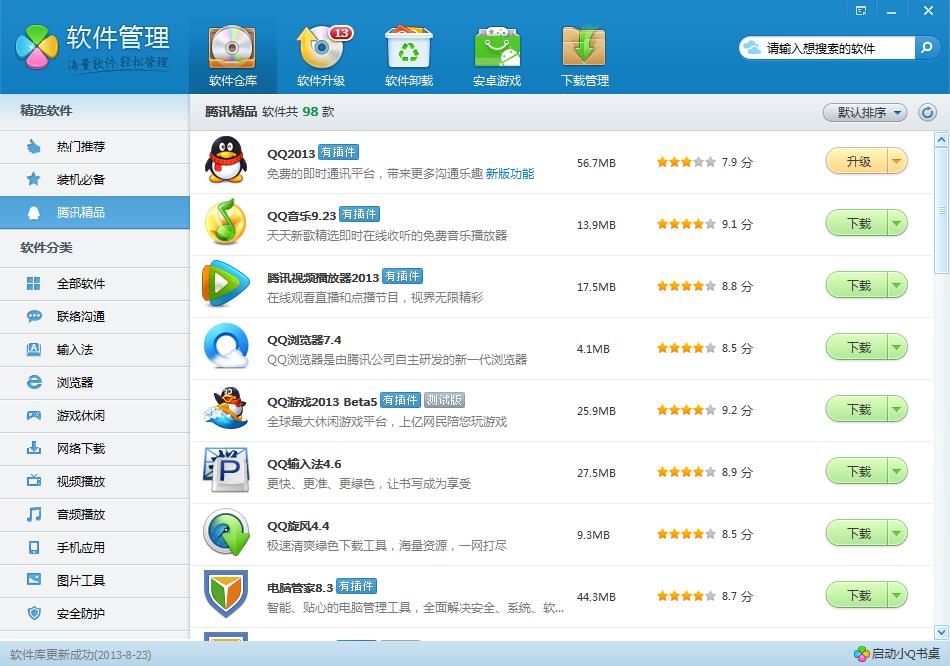Open the 安全防护 category

pos(95,614)
